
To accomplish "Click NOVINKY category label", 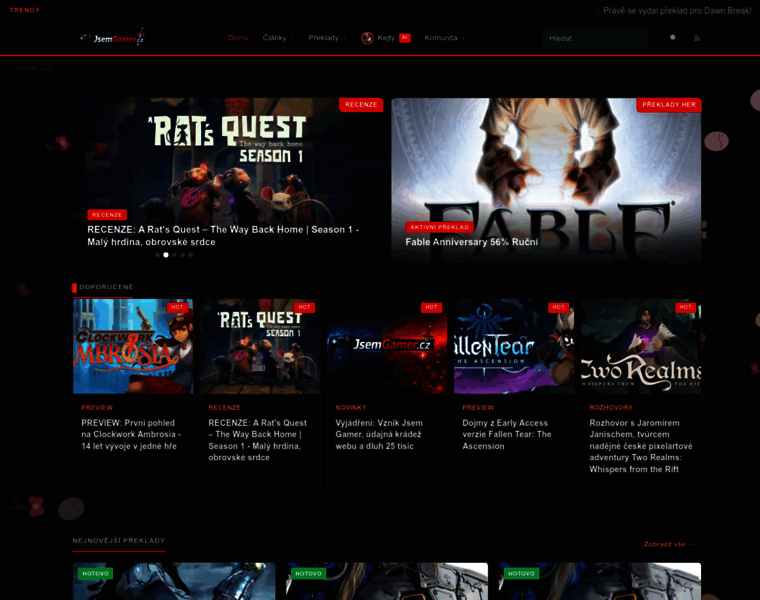I will [351, 408].
